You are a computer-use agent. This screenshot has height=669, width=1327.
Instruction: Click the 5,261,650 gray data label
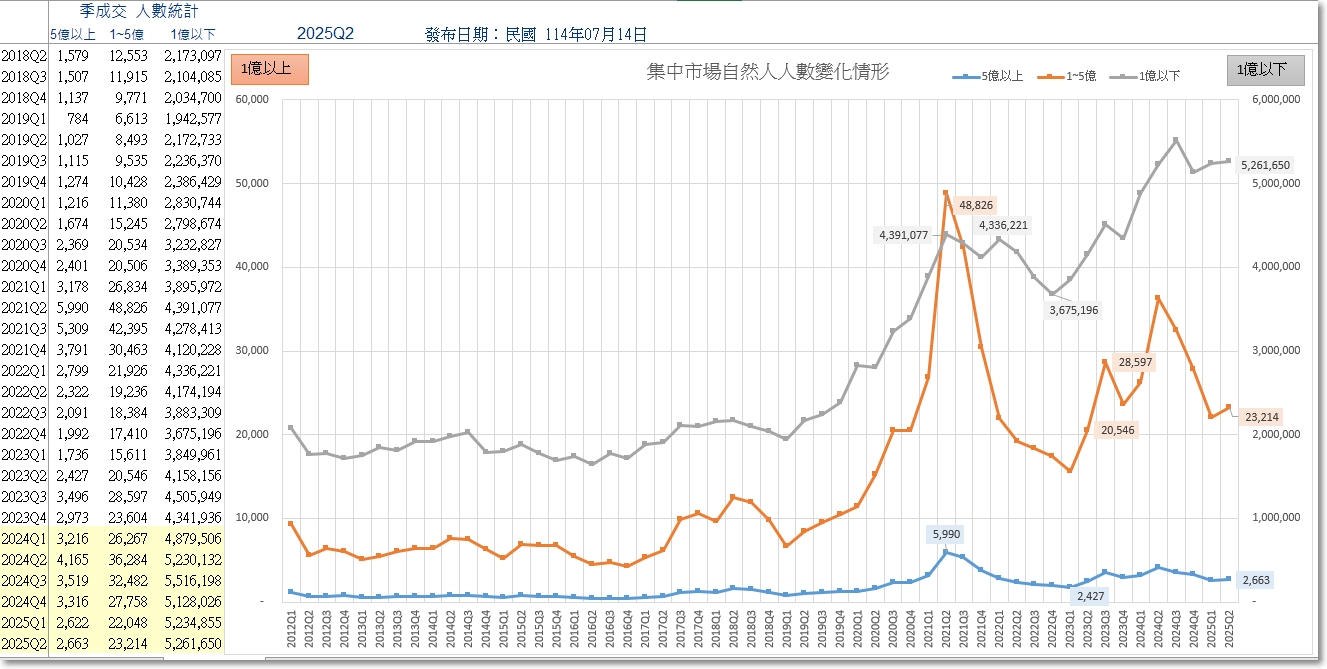pos(1265,165)
